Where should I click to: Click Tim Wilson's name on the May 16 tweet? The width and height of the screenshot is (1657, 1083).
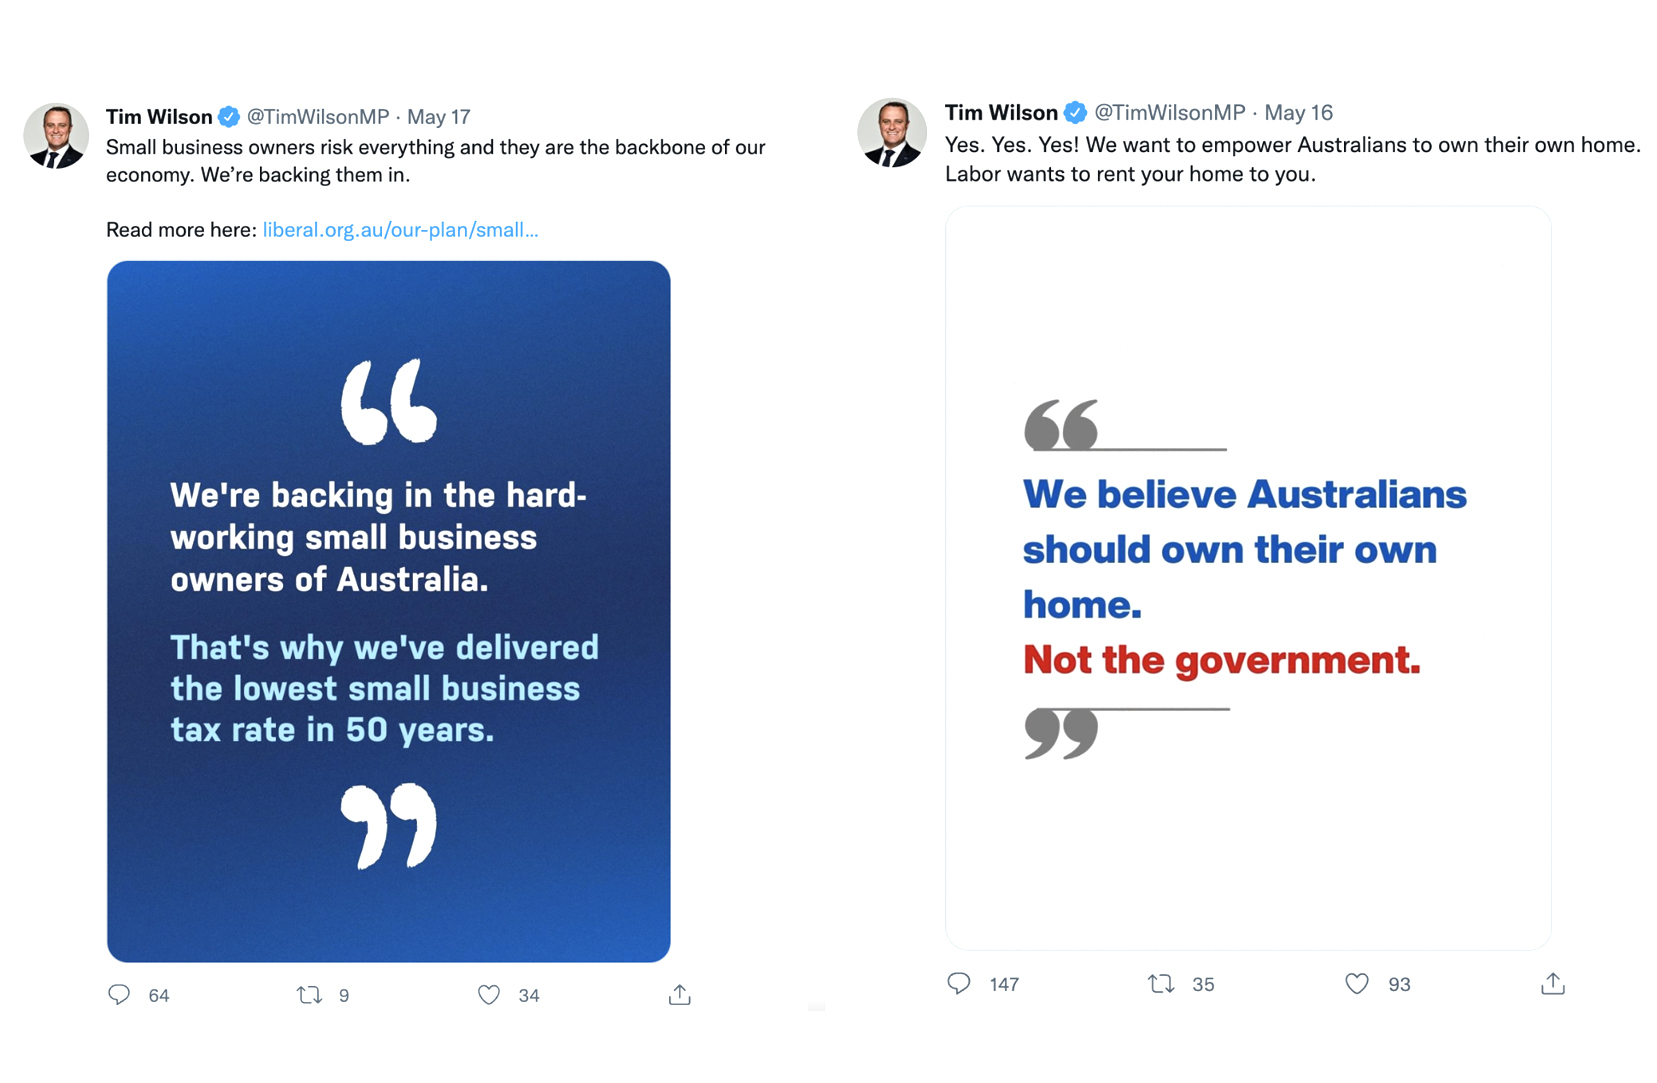coord(1001,112)
